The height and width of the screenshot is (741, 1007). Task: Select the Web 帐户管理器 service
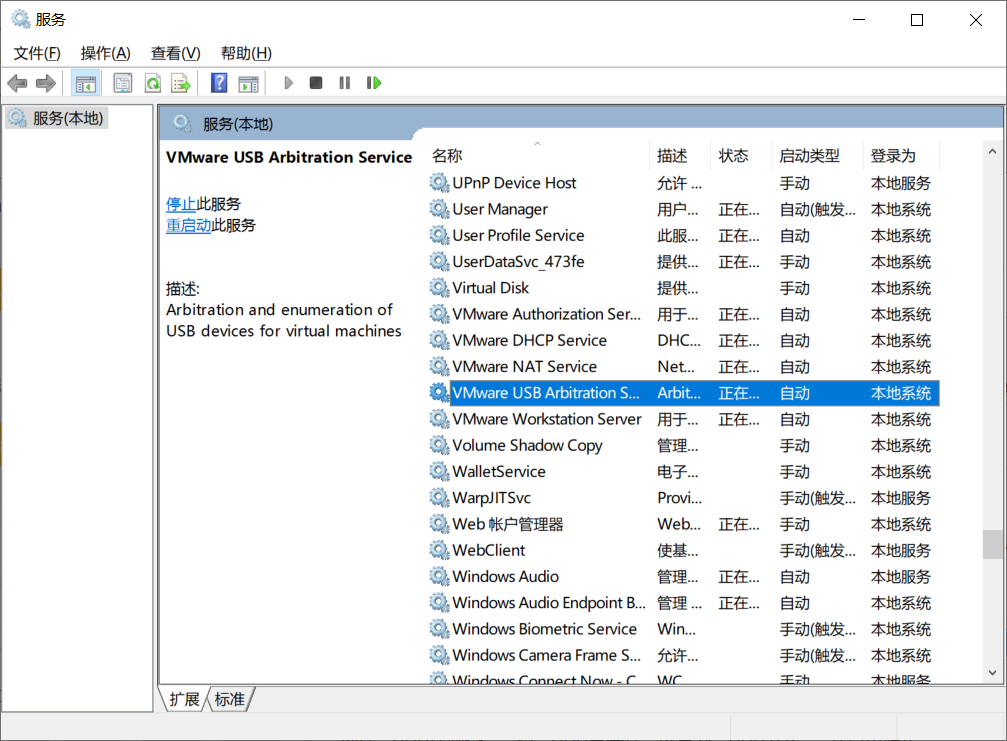pos(683,524)
